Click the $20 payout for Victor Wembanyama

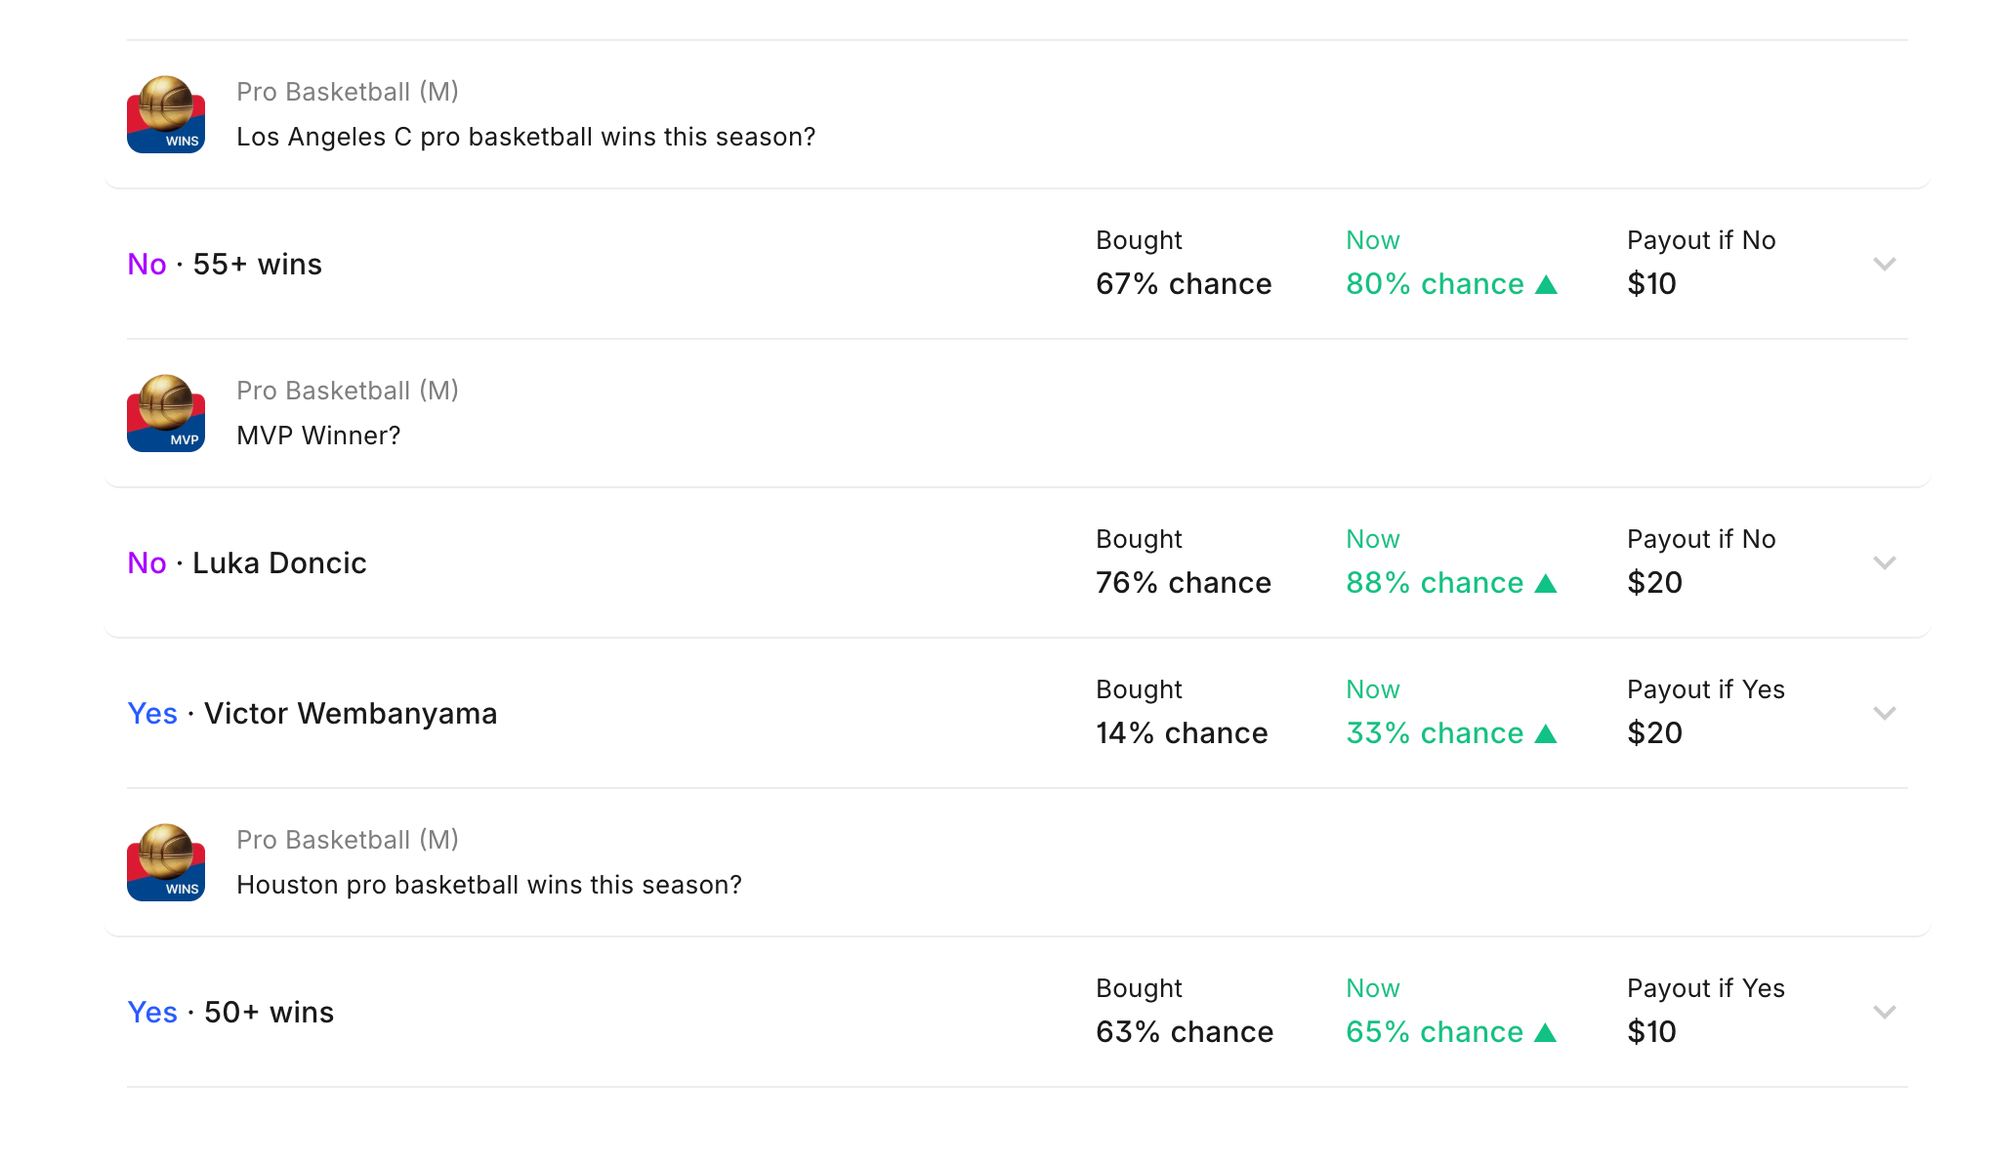pos(1654,733)
